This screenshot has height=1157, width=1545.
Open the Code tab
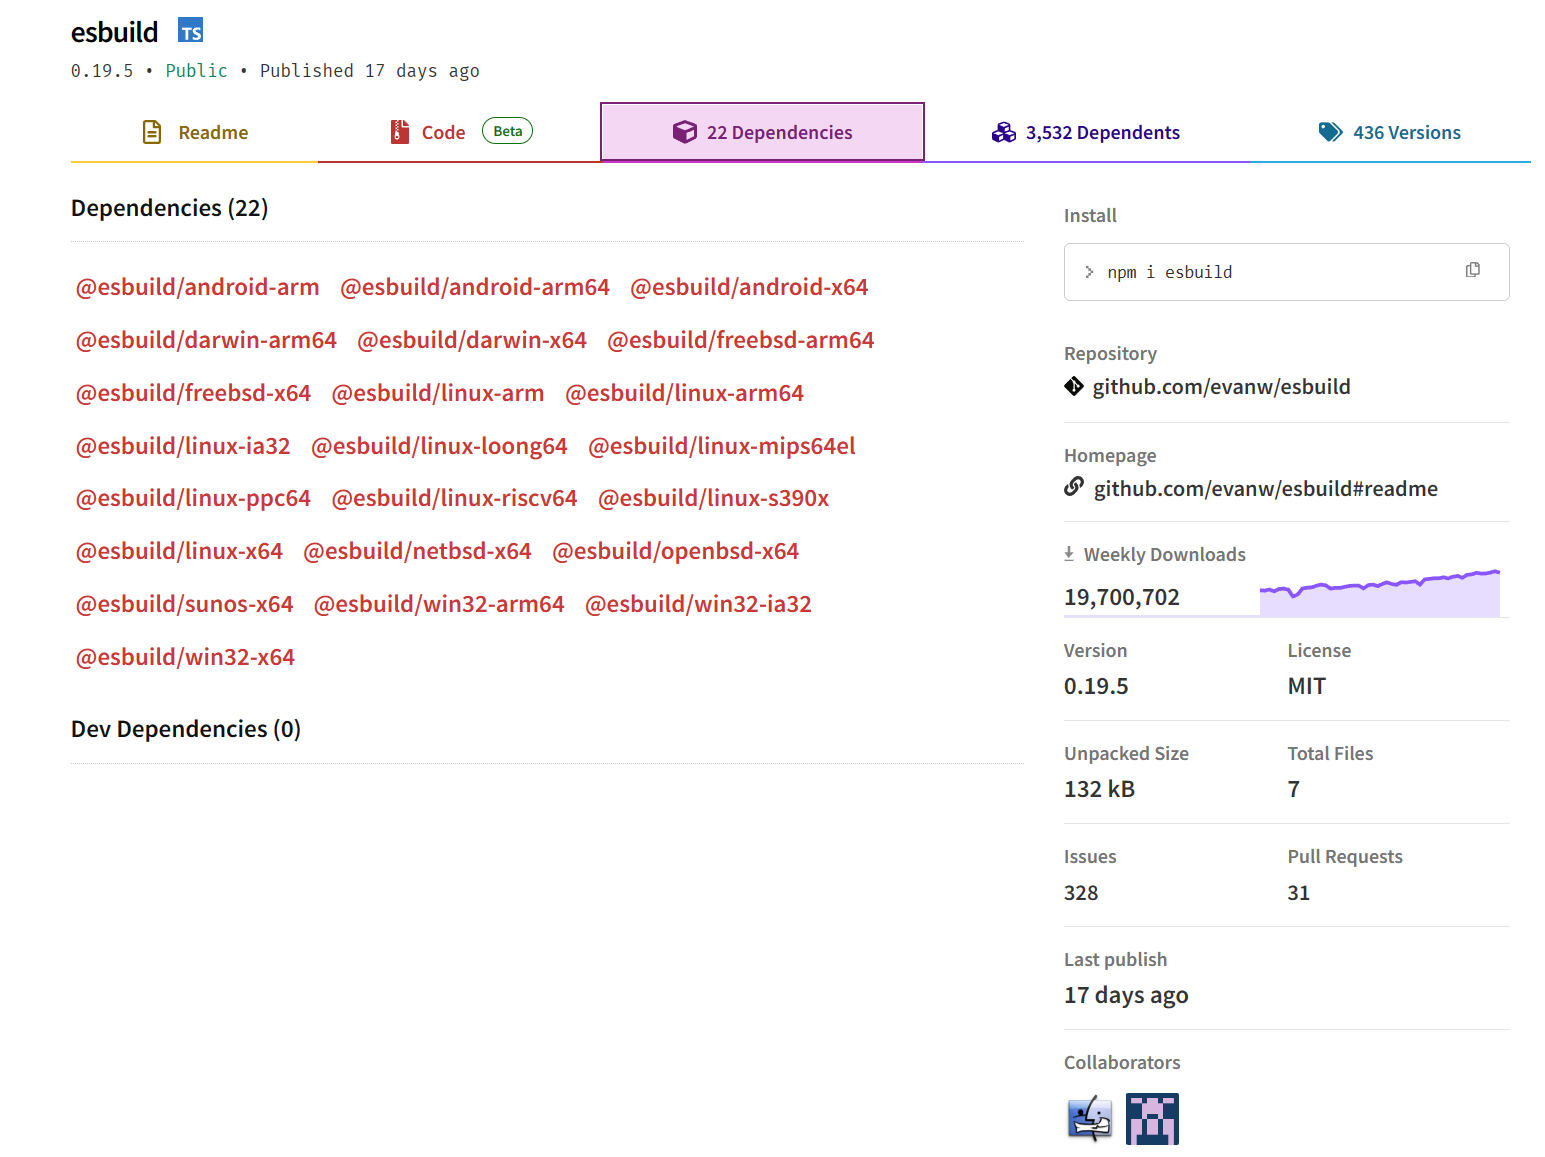click(x=442, y=132)
